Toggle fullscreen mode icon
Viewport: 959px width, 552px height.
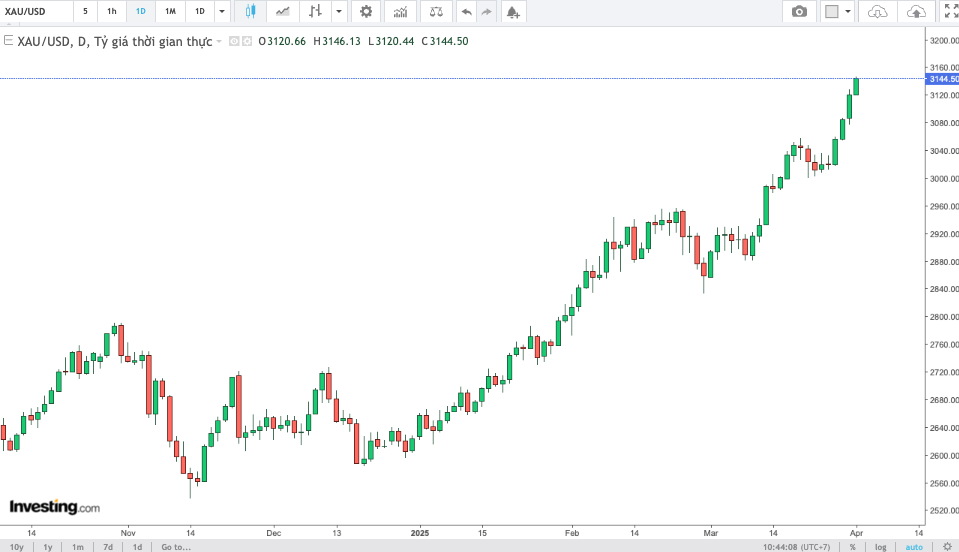pyautogui.click(x=951, y=12)
